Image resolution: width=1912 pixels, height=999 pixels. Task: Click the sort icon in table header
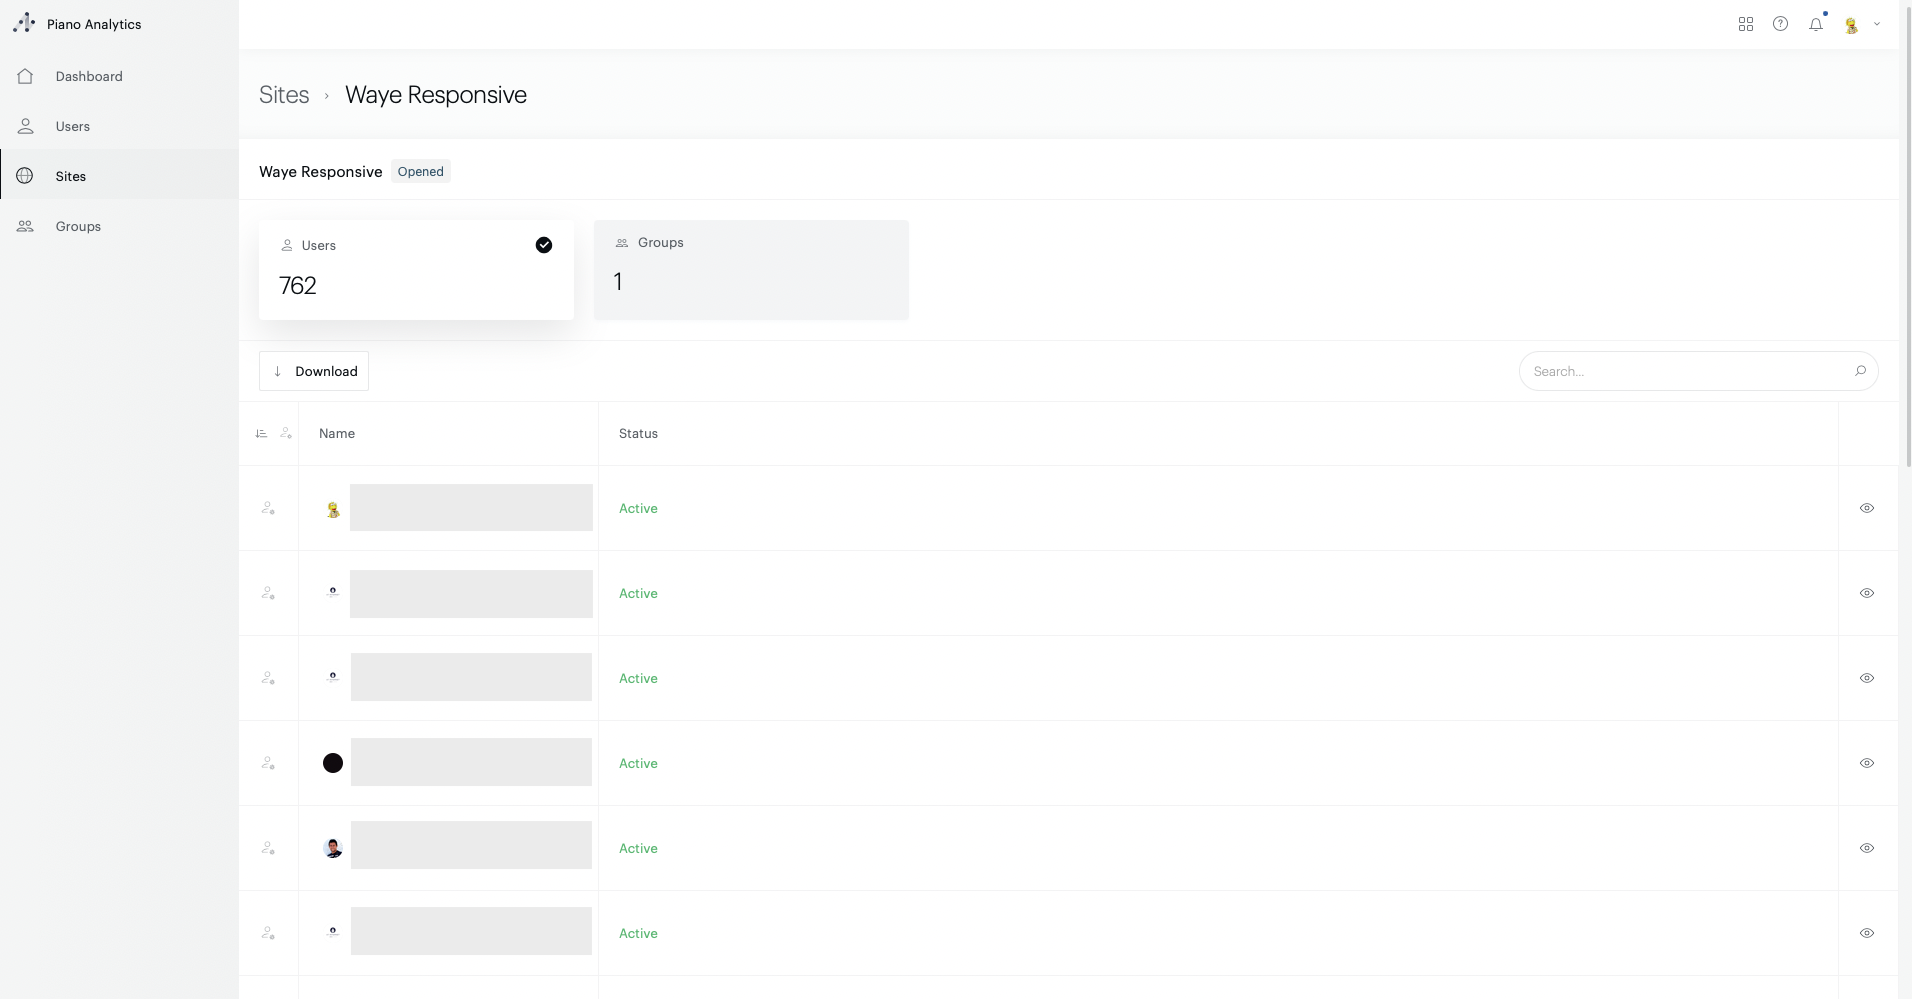click(261, 433)
